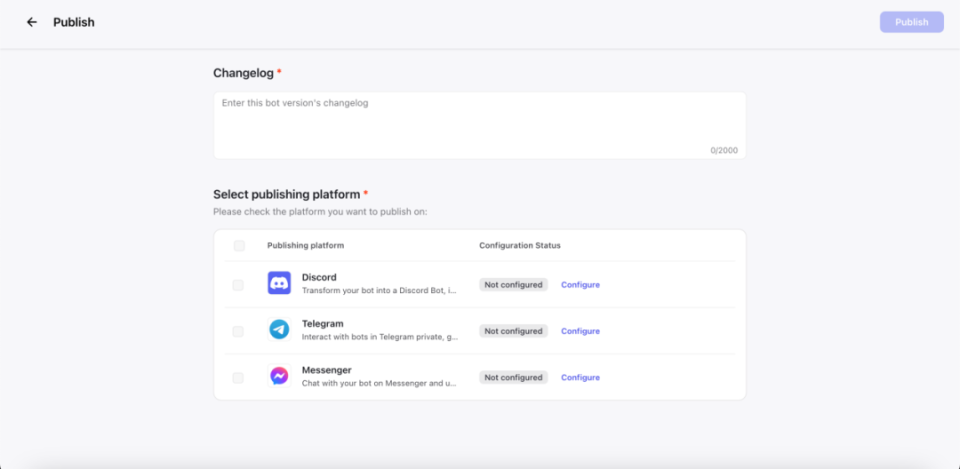Select the Telegram platform name
The width and height of the screenshot is (960, 469).
[x=322, y=324]
